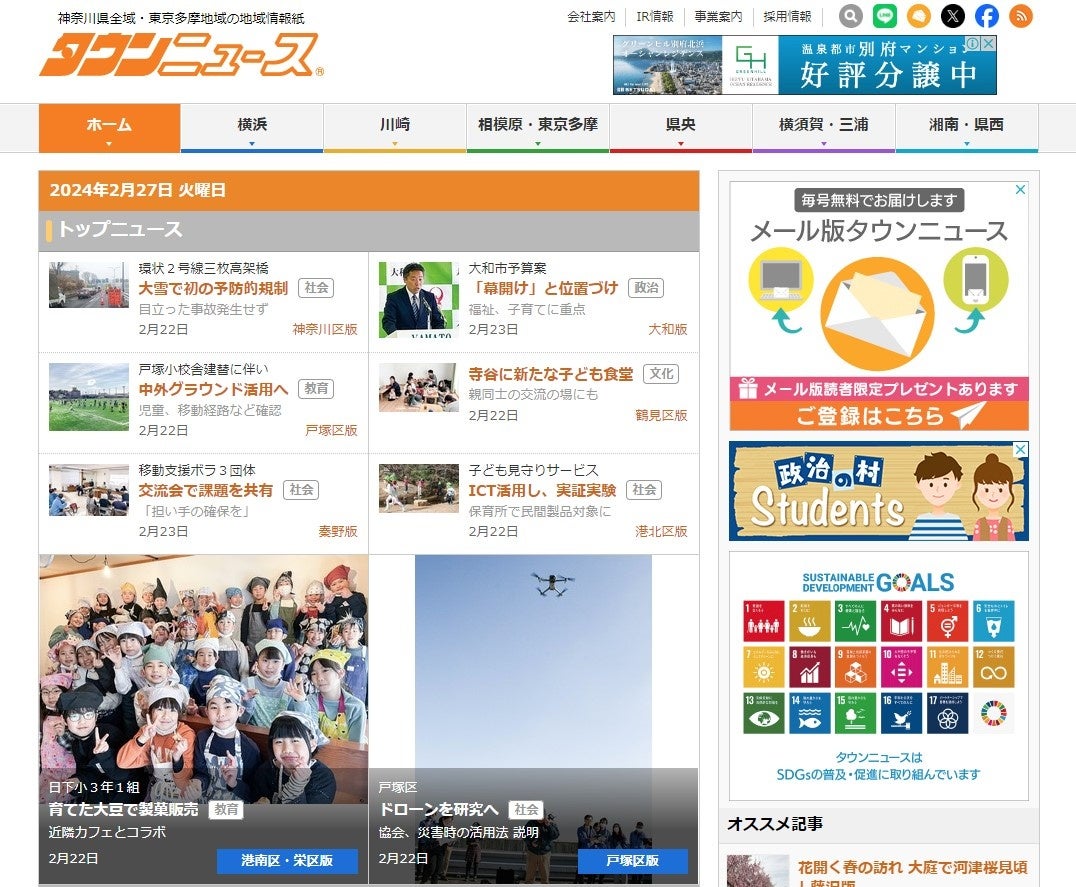The height and width of the screenshot is (887, 1076).
Task: Expand dropdown arrow under 横須賀・三浦
Action: [x=823, y=144]
